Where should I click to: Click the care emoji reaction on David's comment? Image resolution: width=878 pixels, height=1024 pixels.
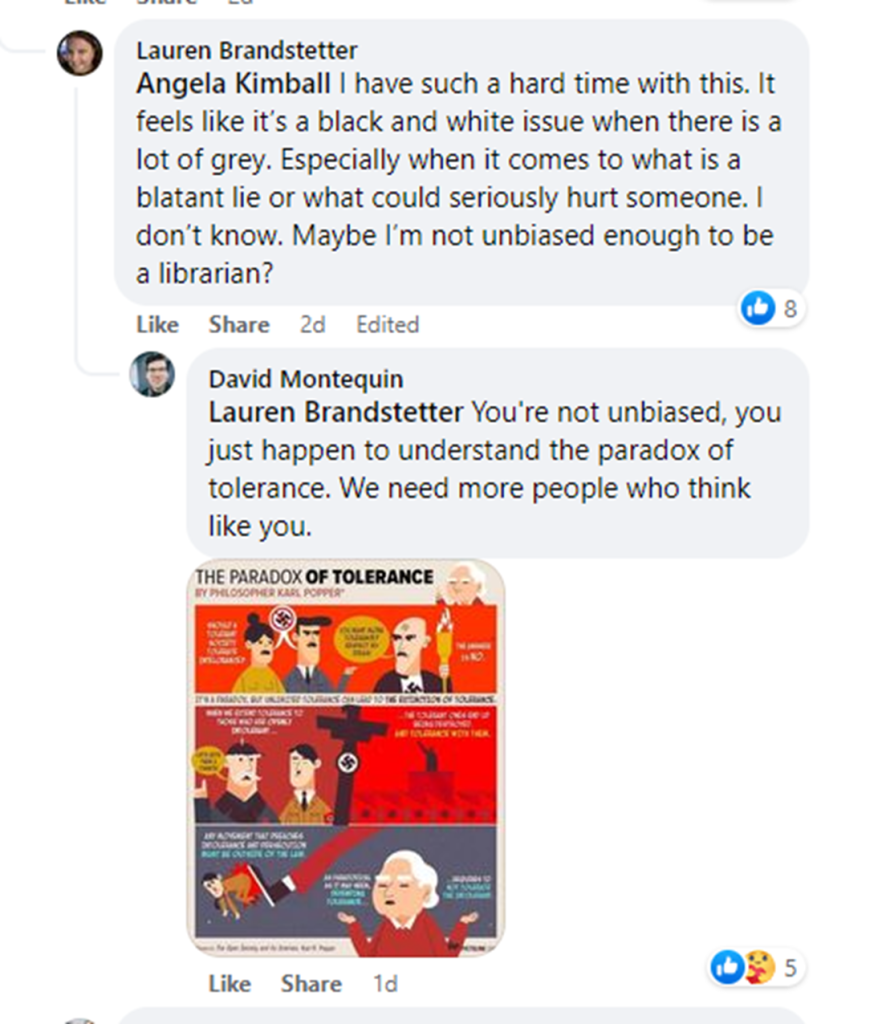click(758, 967)
